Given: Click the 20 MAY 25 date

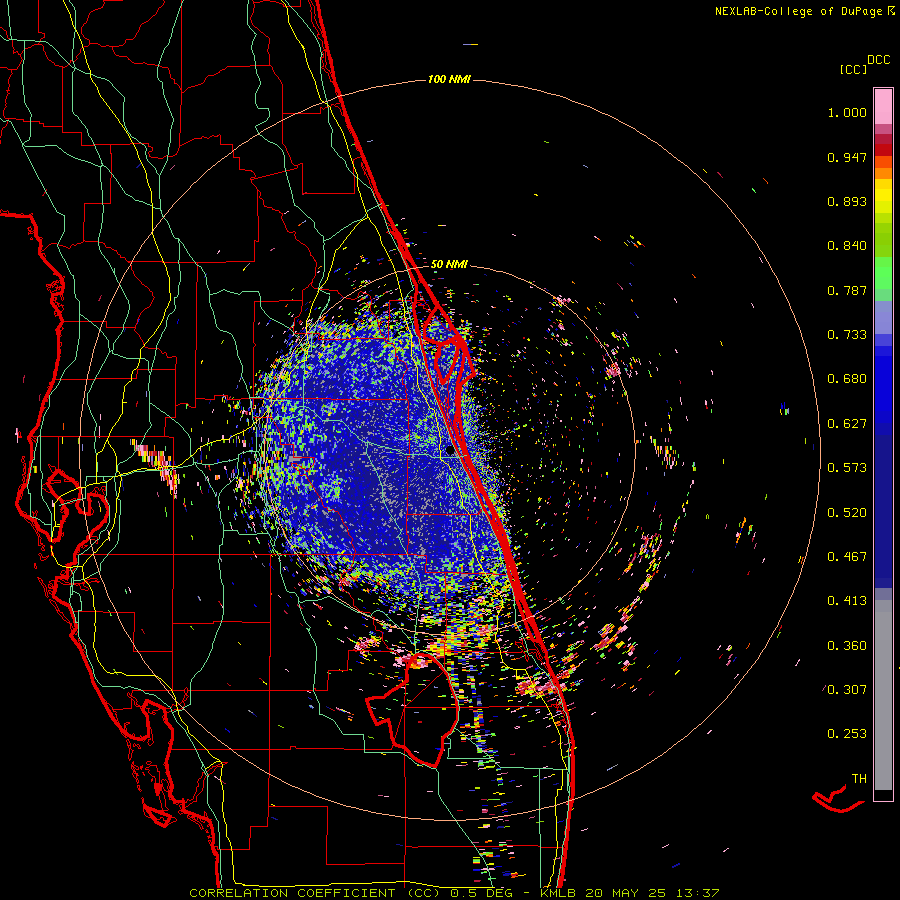Looking at the screenshot, I should (626, 893).
